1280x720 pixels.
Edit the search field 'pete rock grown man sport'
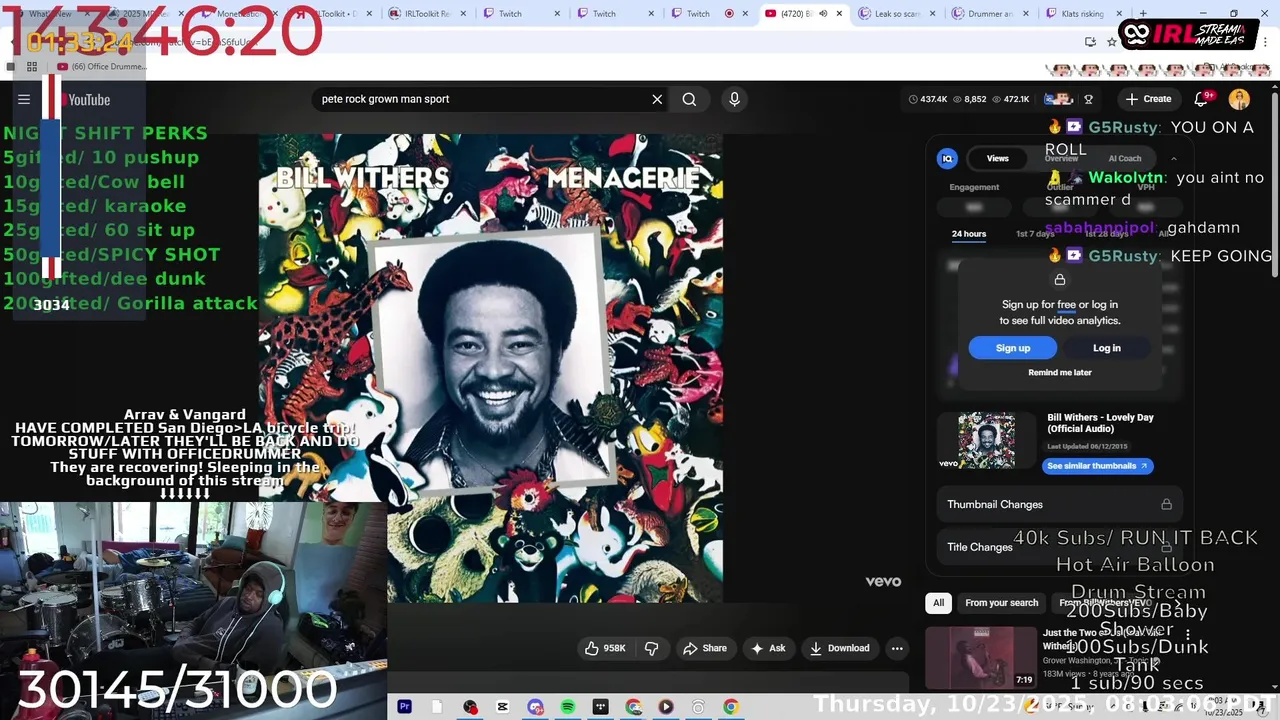(x=480, y=99)
